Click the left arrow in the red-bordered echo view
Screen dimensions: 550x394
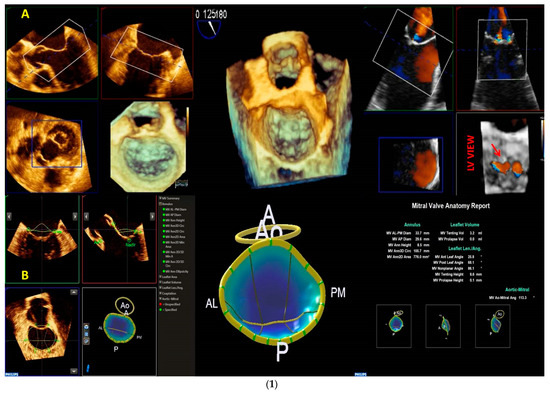[87, 217]
